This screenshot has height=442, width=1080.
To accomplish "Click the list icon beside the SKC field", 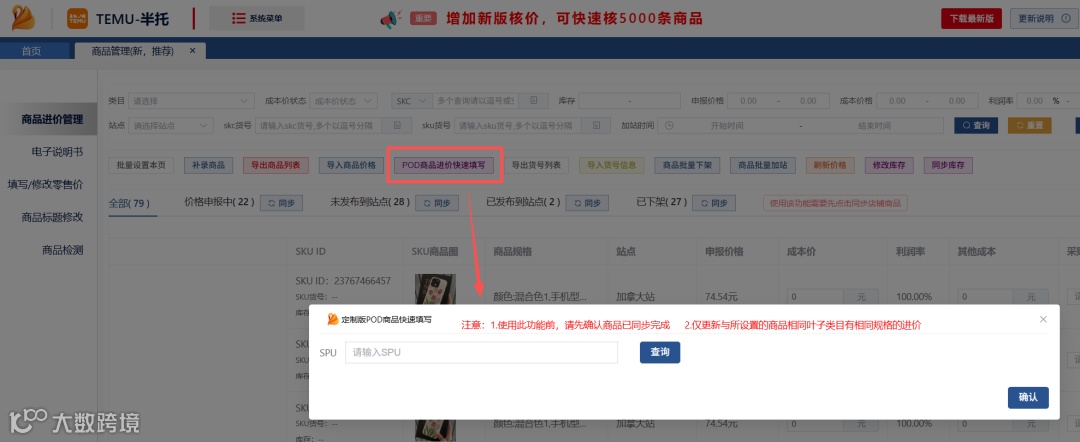I will (x=534, y=101).
